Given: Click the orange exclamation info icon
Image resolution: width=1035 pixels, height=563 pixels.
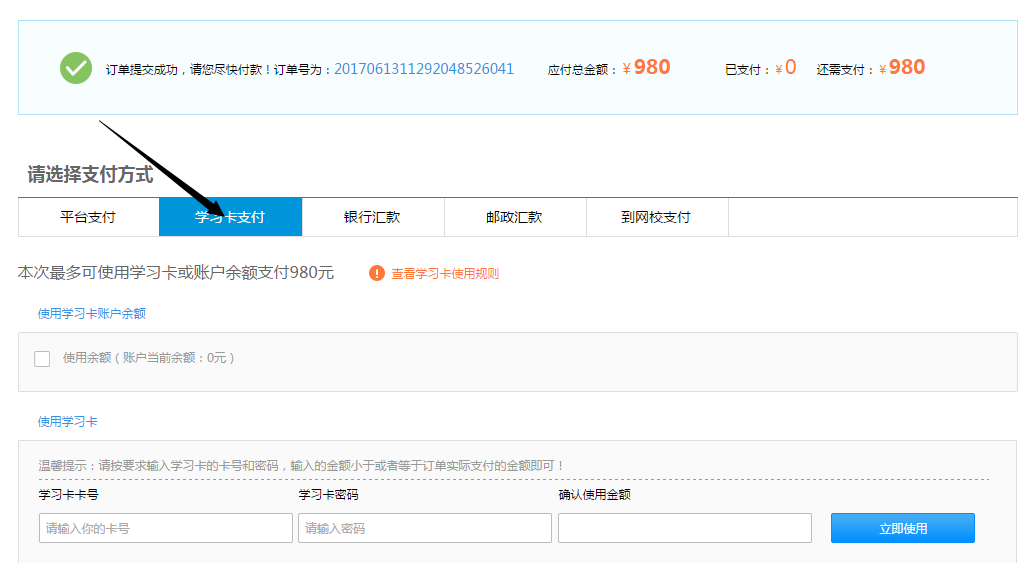Looking at the screenshot, I should pos(377,273).
